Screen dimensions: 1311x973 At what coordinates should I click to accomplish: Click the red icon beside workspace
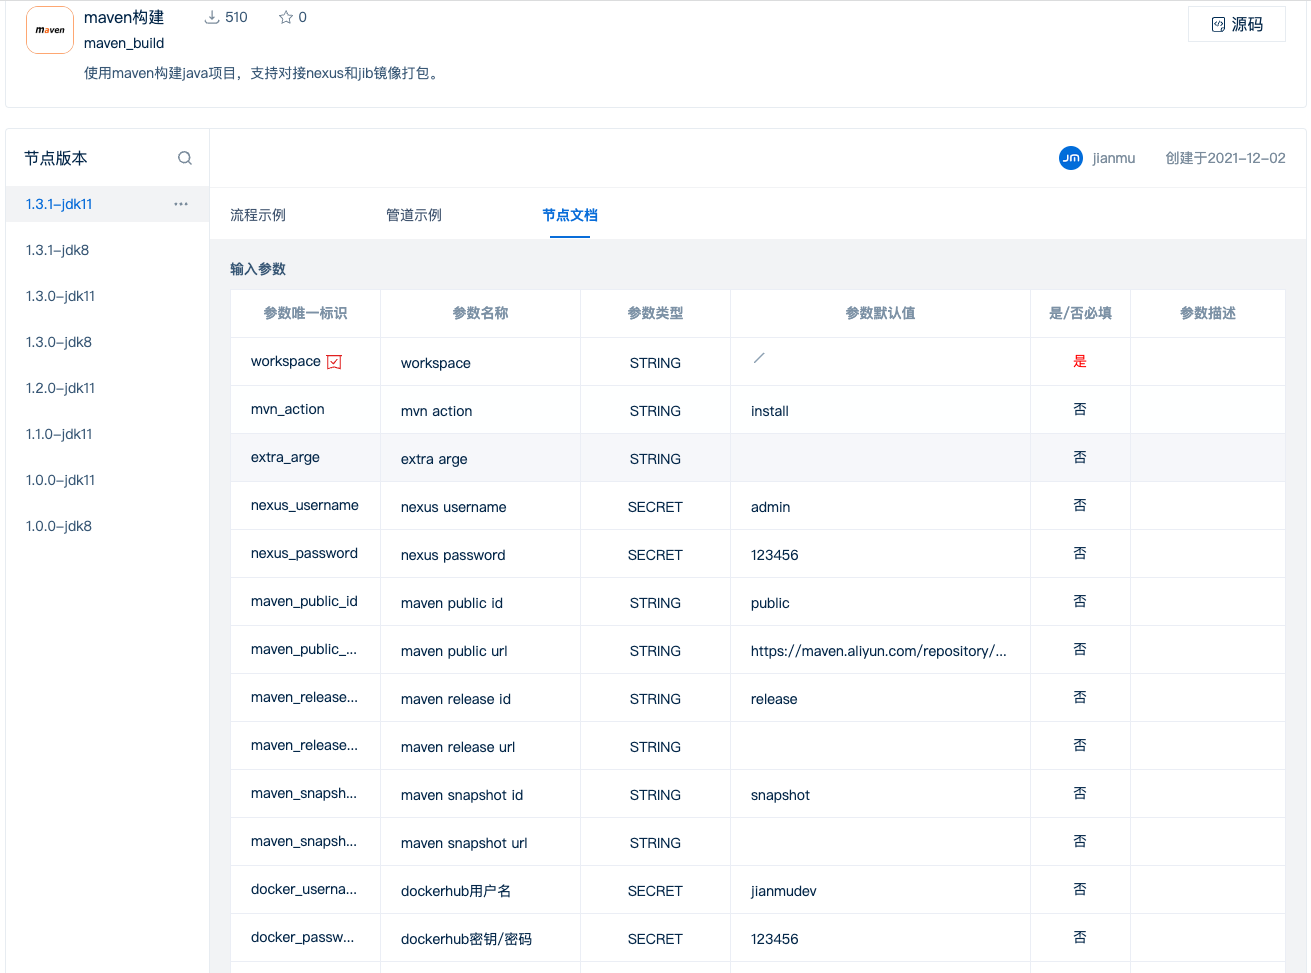click(335, 362)
